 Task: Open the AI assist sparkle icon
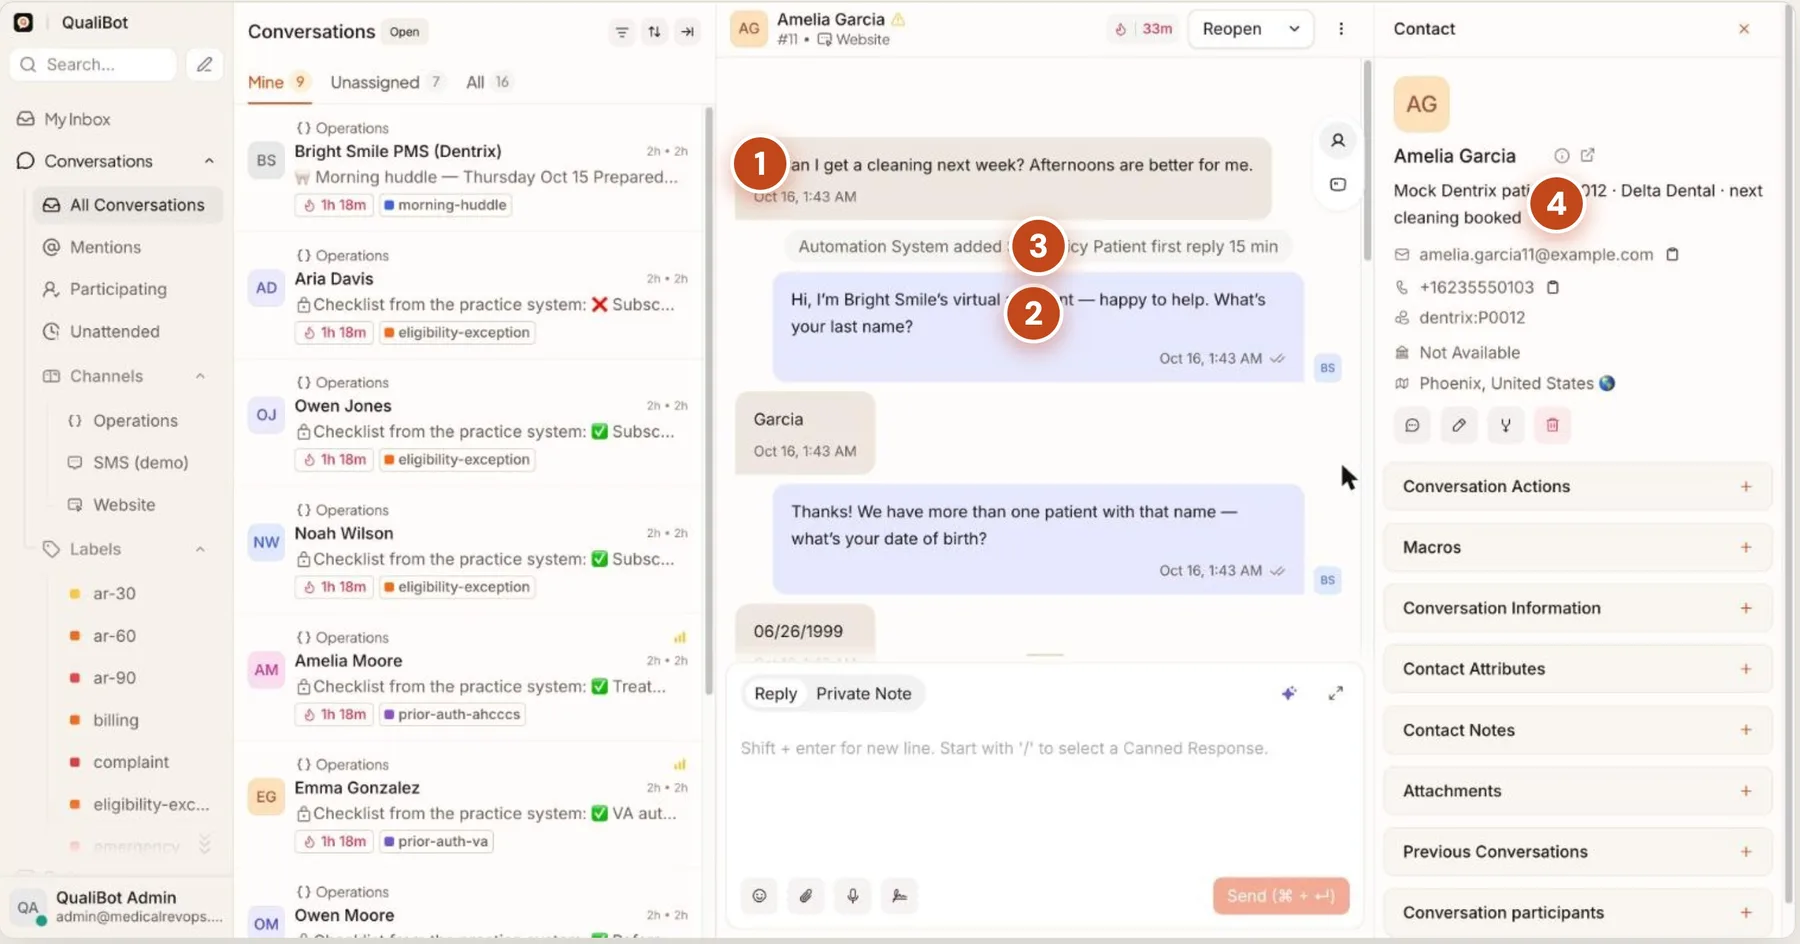(x=1289, y=693)
